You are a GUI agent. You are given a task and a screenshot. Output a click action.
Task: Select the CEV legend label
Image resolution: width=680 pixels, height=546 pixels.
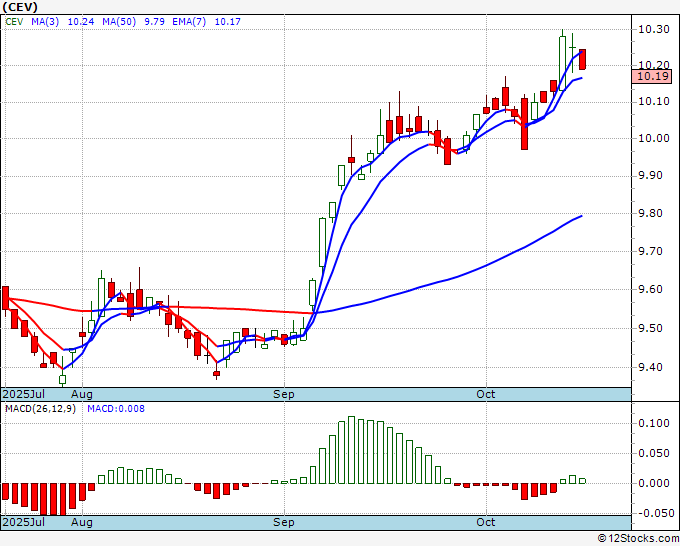(x=14, y=22)
